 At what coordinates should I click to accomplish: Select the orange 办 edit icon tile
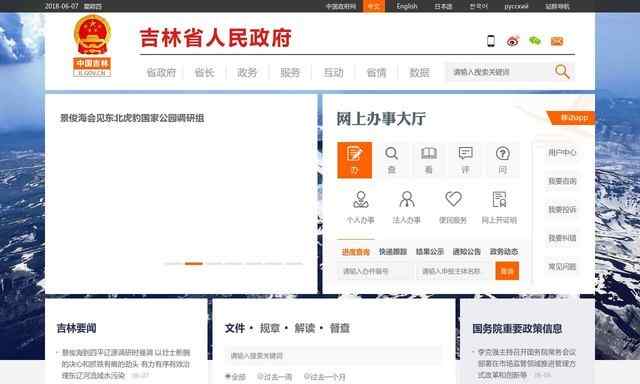pos(354,160)
